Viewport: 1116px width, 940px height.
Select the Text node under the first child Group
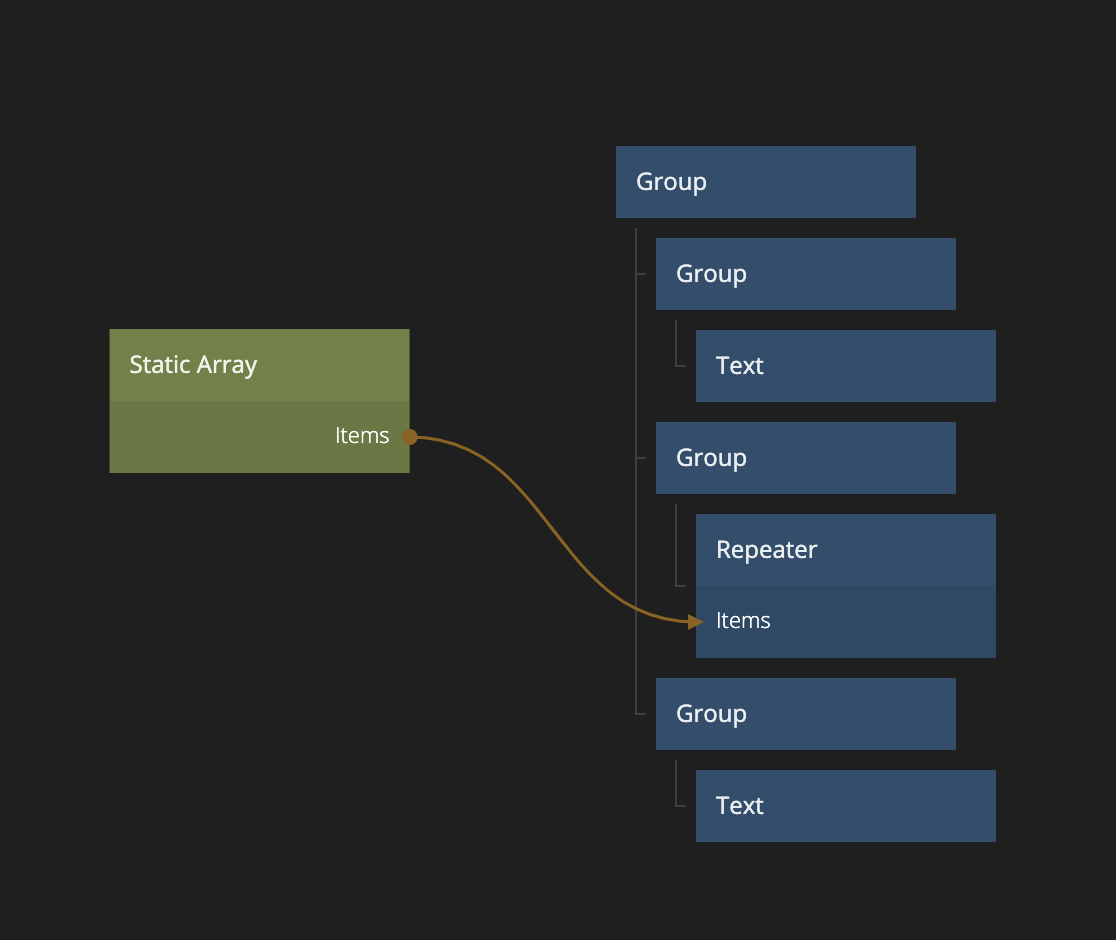click(845, 366)
